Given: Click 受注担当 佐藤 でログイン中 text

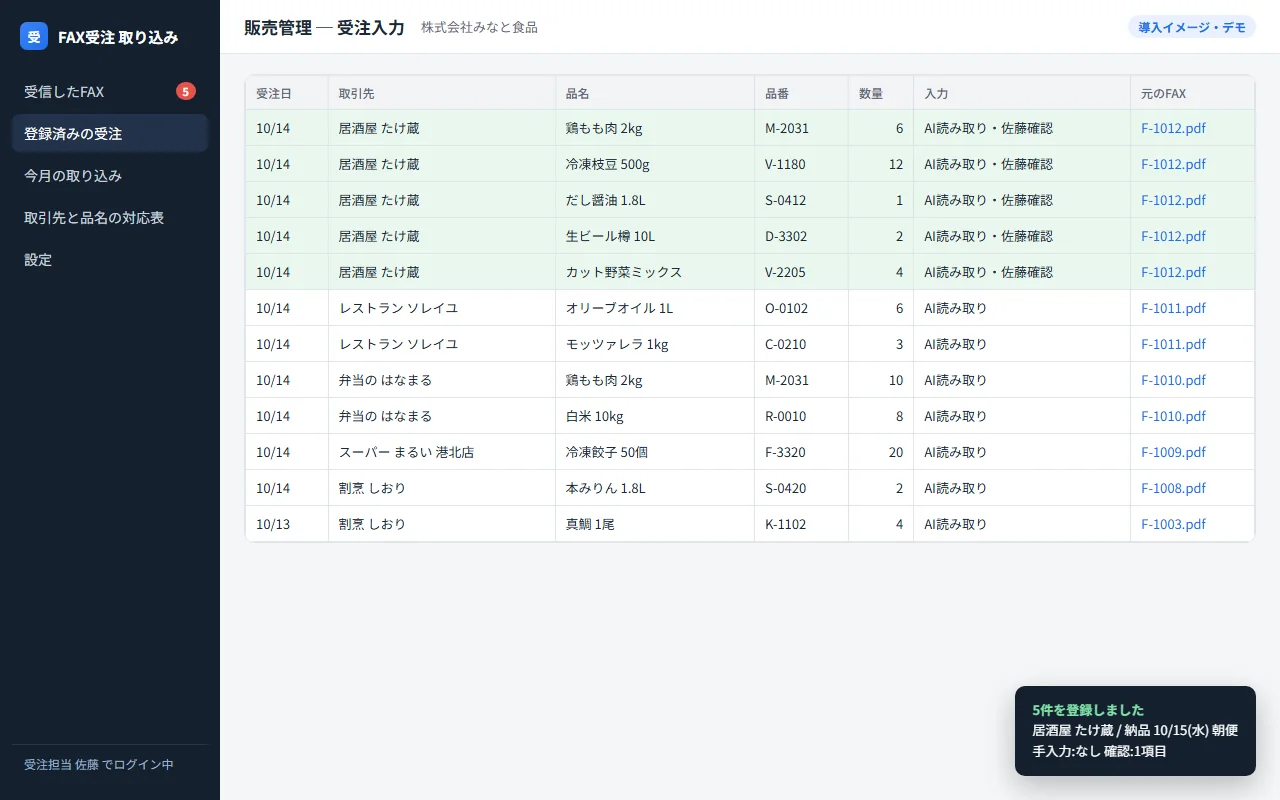Looking at the screenshot, I should tap(99, 764).
